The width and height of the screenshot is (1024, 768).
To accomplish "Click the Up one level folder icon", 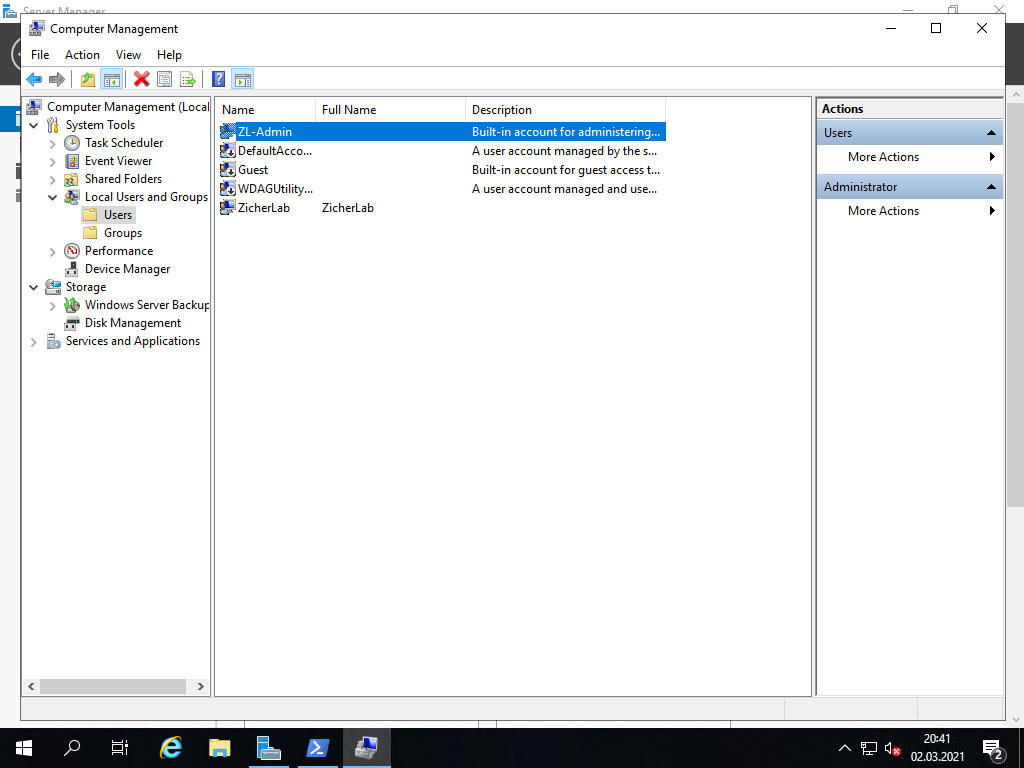I will tap(88, 80).
